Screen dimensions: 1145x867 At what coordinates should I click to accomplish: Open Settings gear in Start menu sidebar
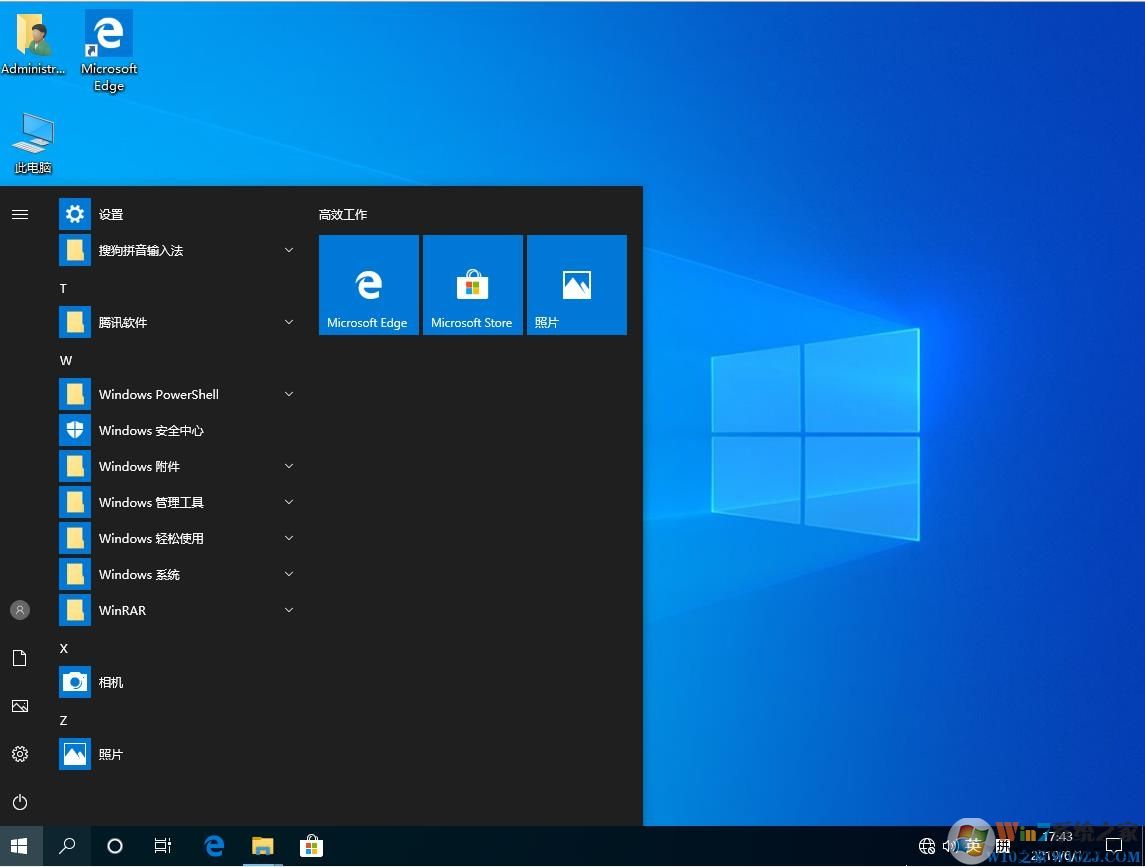(x=20, y=754)
